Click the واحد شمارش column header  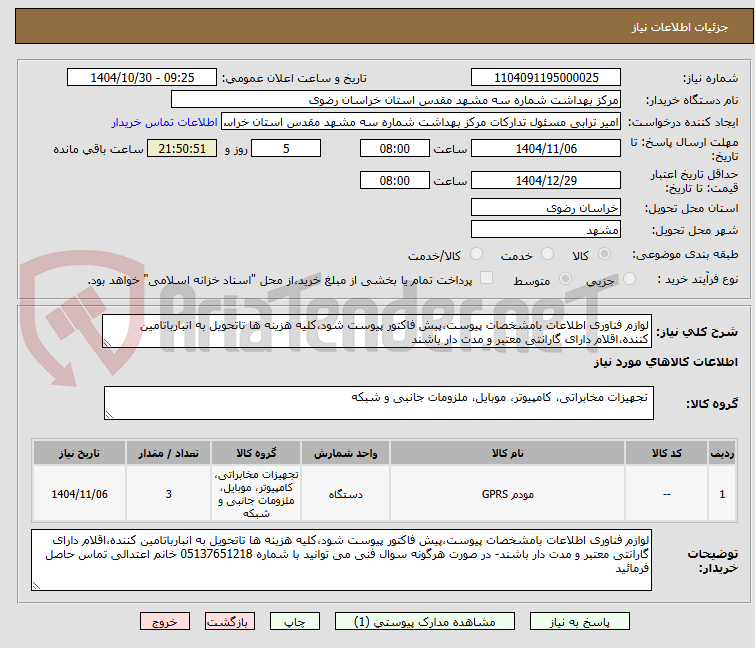[345, 453]
